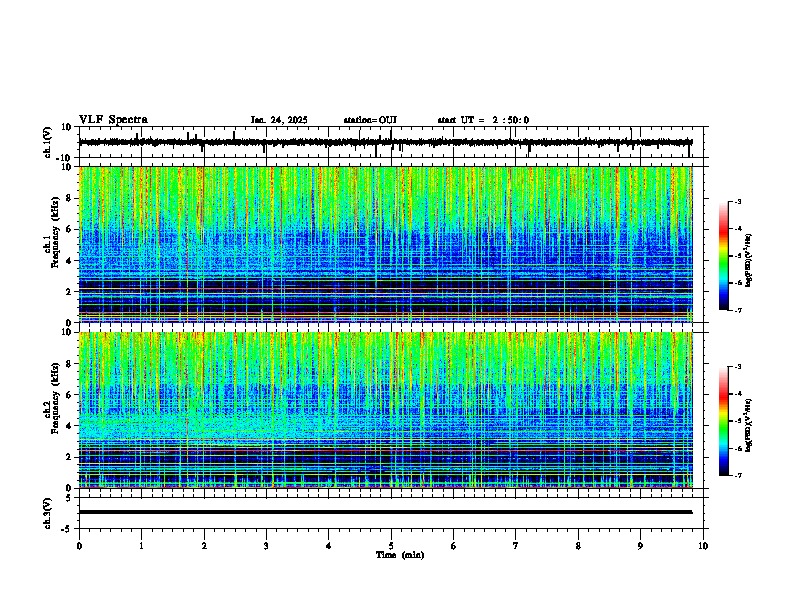Viewport: 792px width, 612px height.
Task: Click time-axis tick label "4"
Action: pyautogui.click(x=328, y=546)
